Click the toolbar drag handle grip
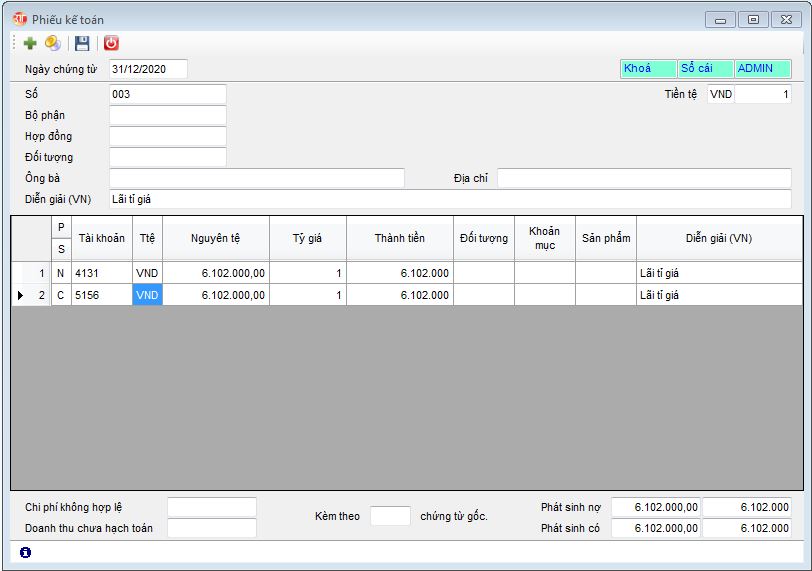 (15, 43)
